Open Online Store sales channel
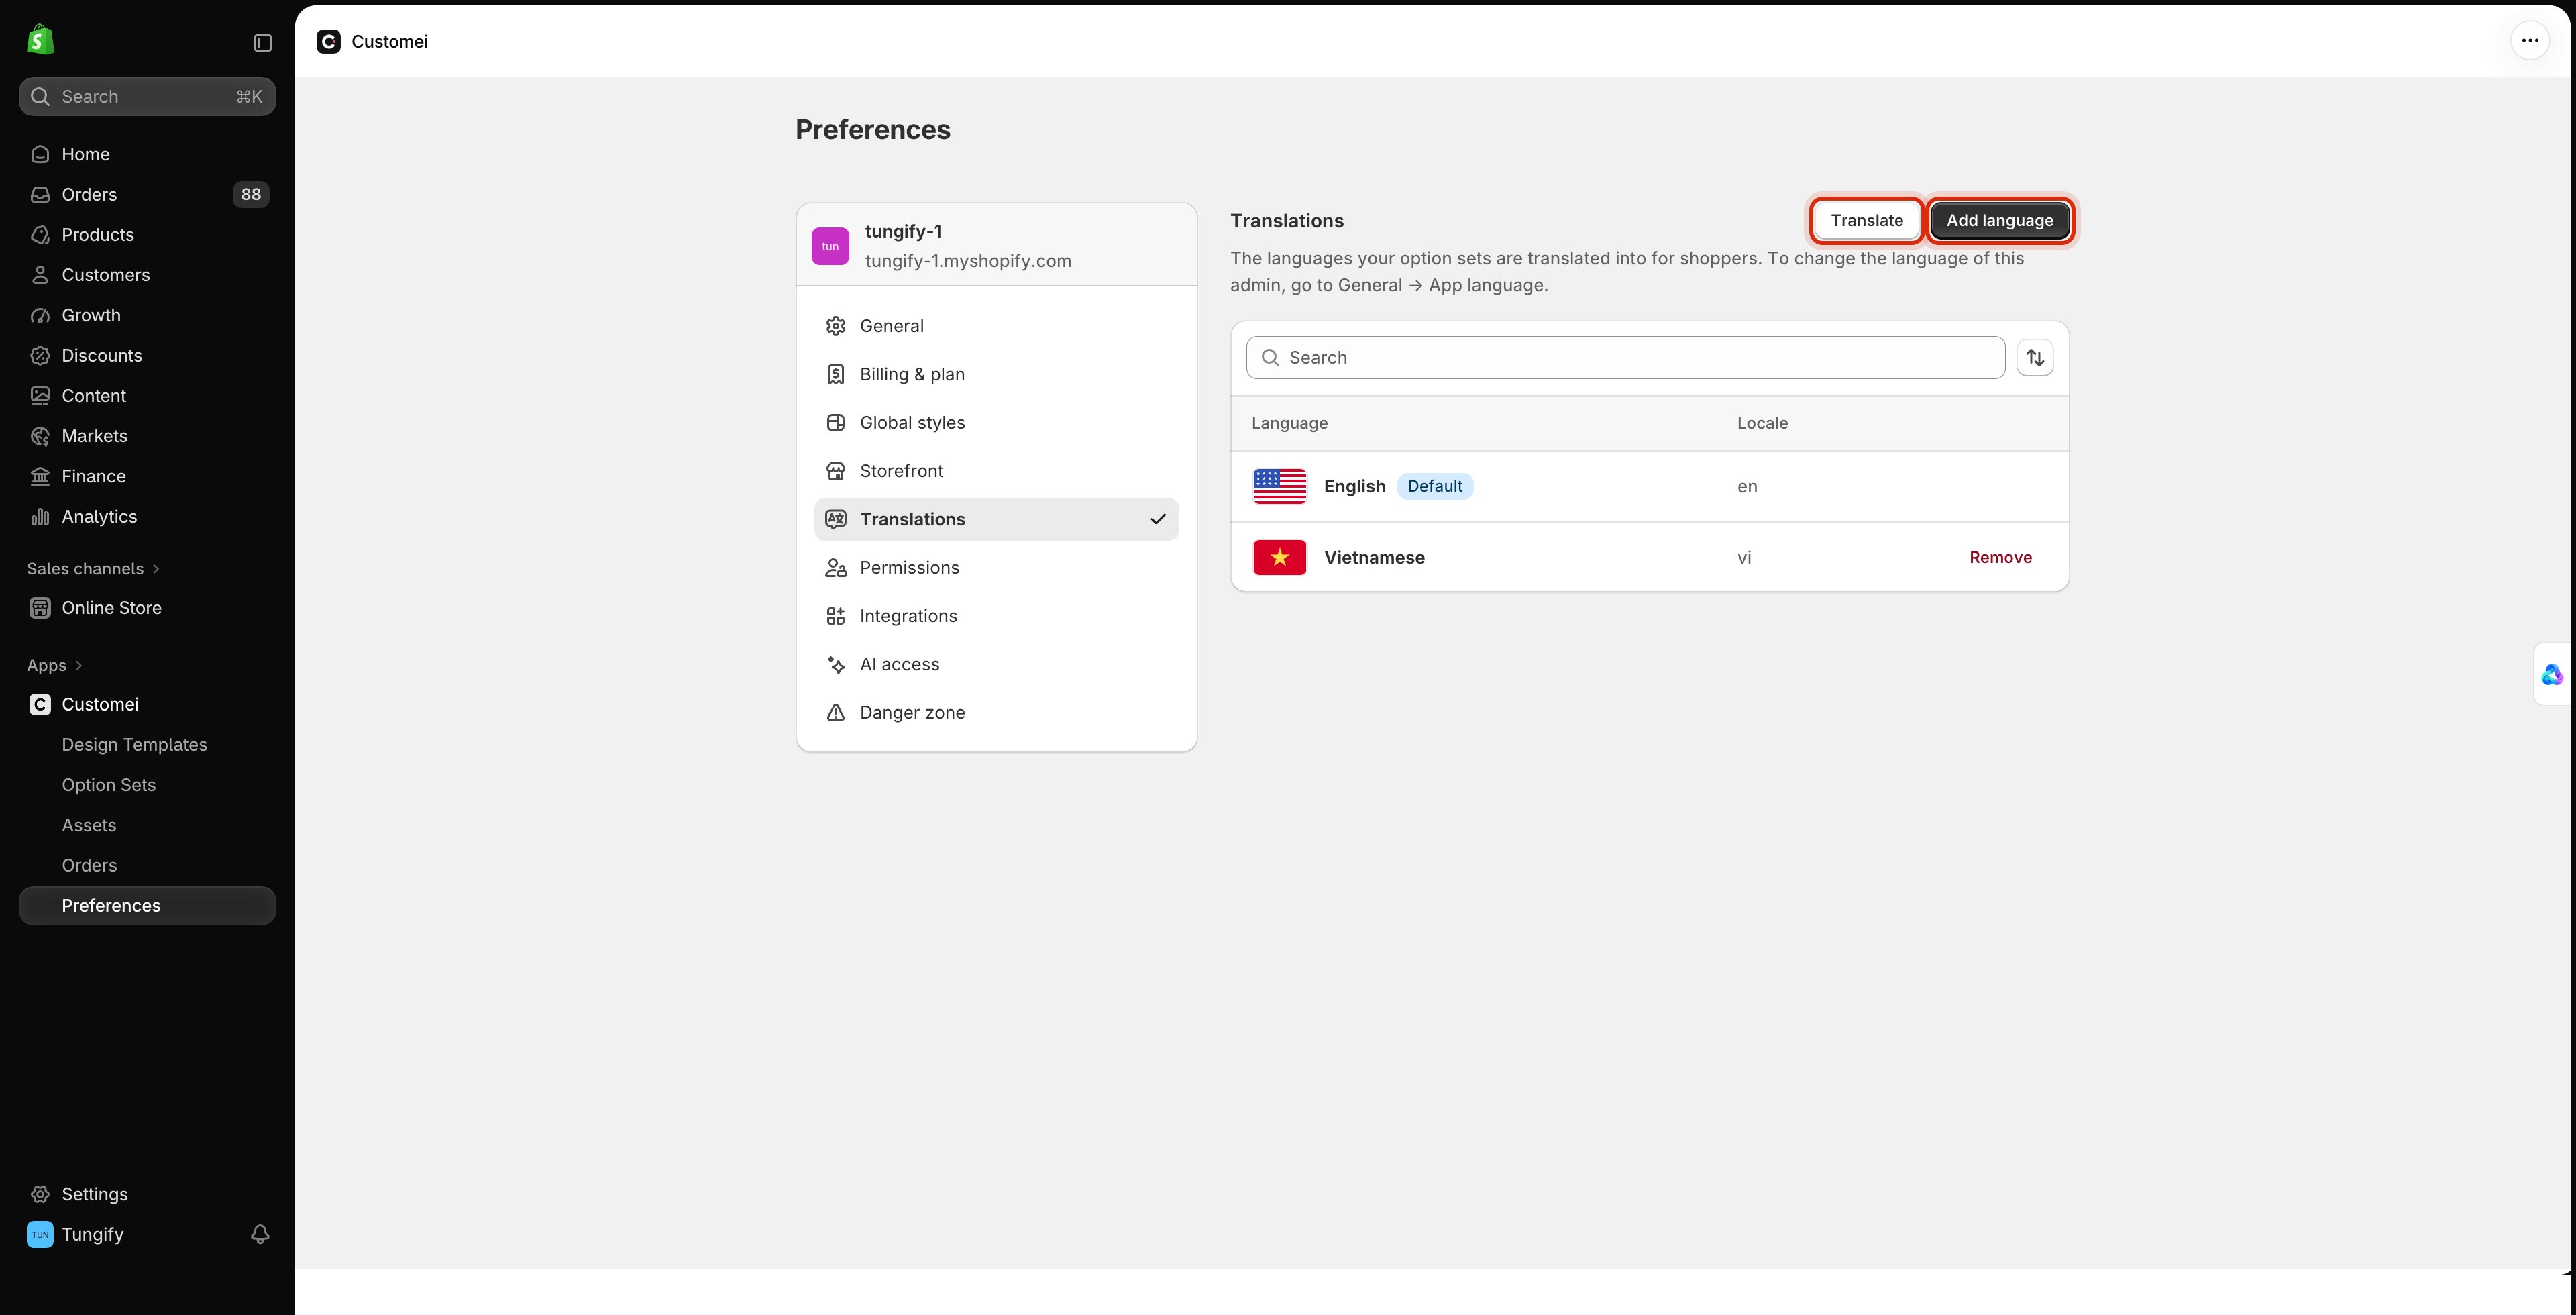Viewport: 2576px width, 1315px height. pyautogui.click(x=147, y=608)
